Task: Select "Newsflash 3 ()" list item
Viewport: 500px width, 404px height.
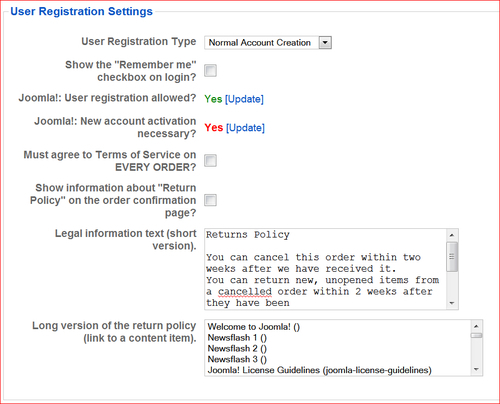Action: (337, 359)
